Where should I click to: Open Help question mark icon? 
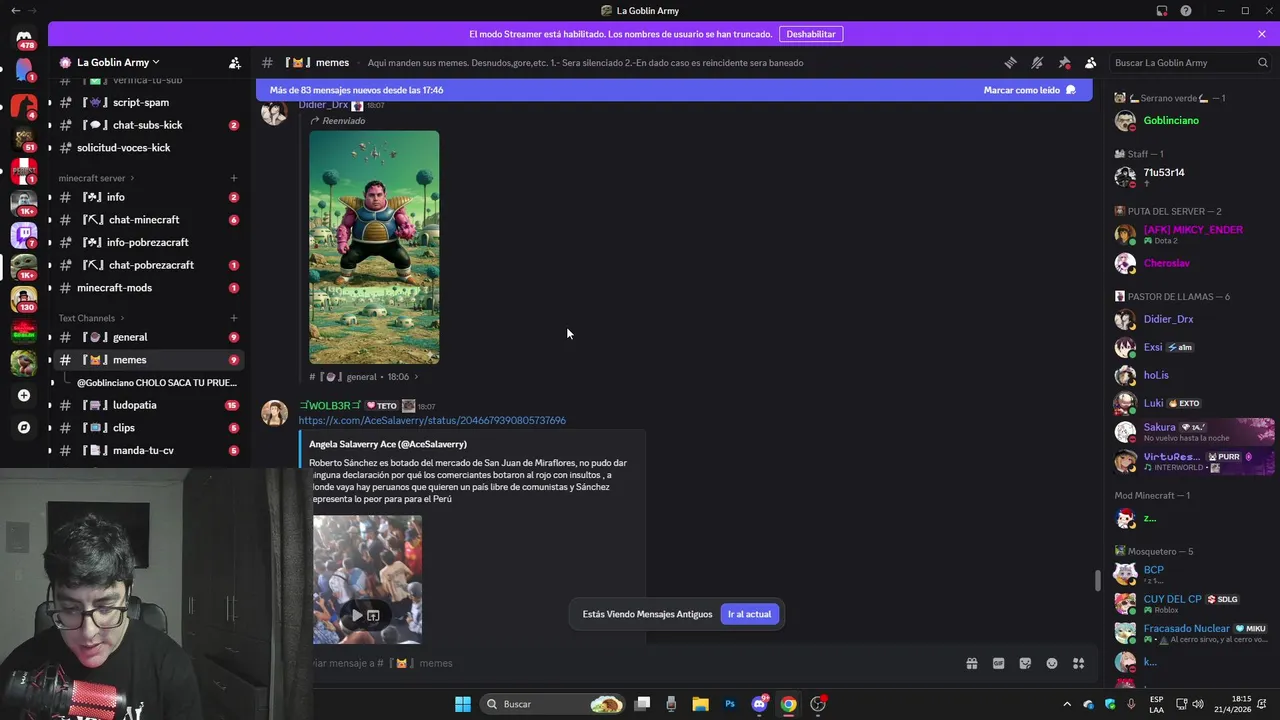coord(1186,11)
